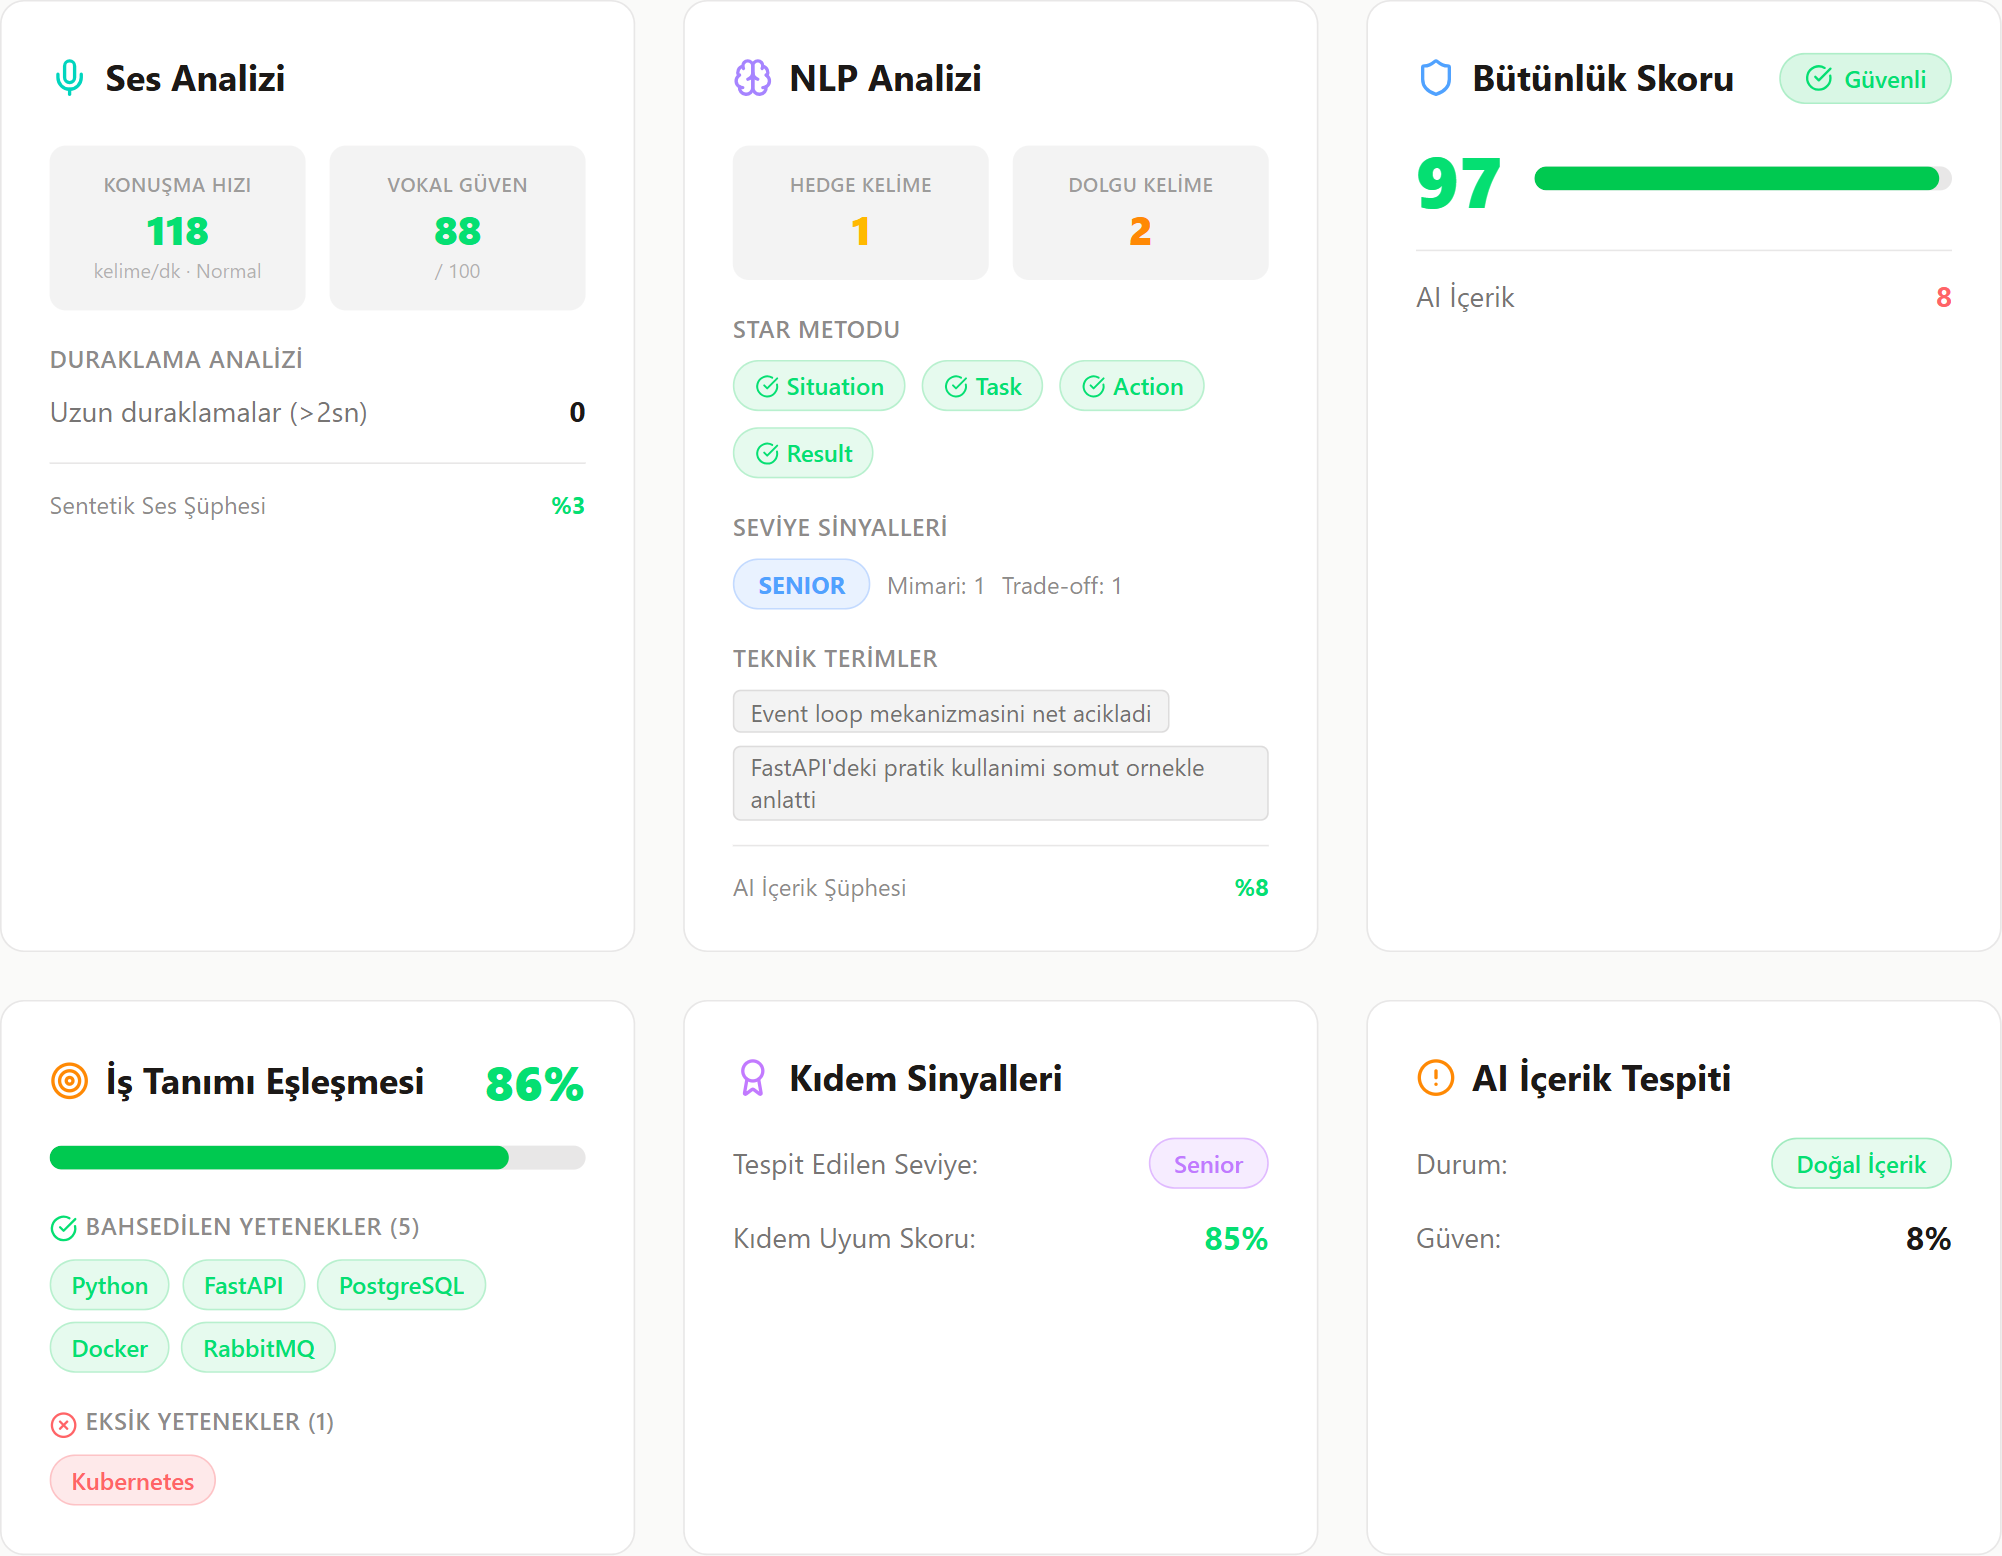This screenshot has height=1556, width=2002.
Task: Select the FastAPI skill tag
Action: coord(243,1285)
